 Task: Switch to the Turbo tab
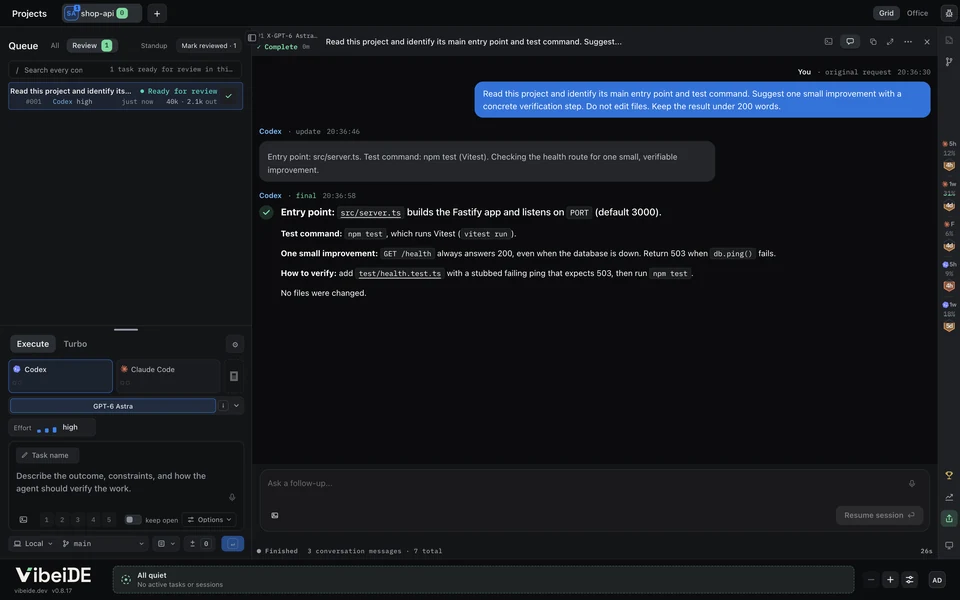pyautogui.click(x=75, y=344)
